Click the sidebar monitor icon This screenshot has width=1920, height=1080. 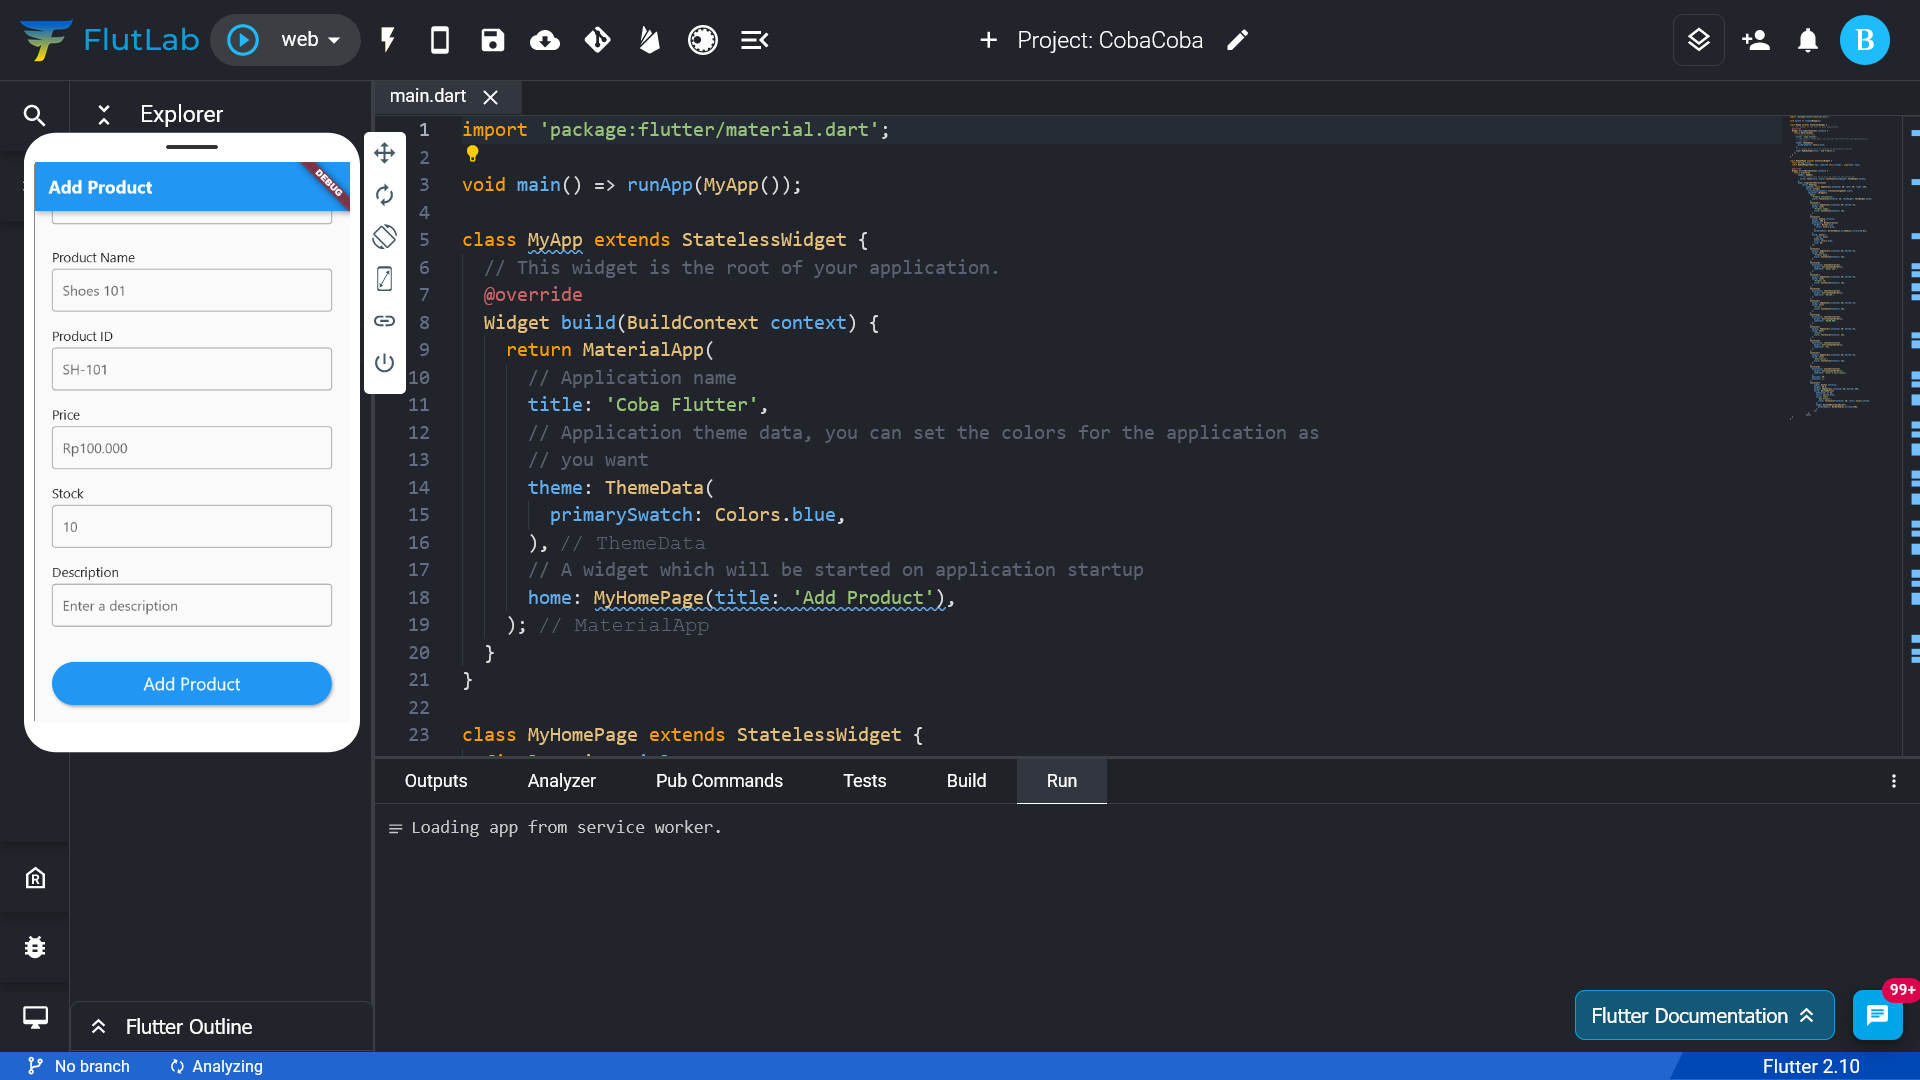pyautogui.click(x=35, y=1017)
